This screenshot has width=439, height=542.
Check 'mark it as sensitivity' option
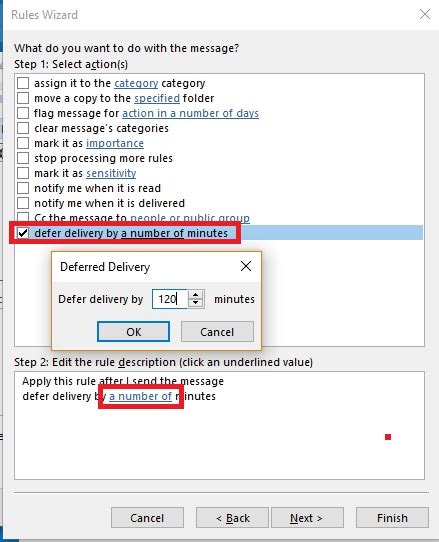(23, 173)
